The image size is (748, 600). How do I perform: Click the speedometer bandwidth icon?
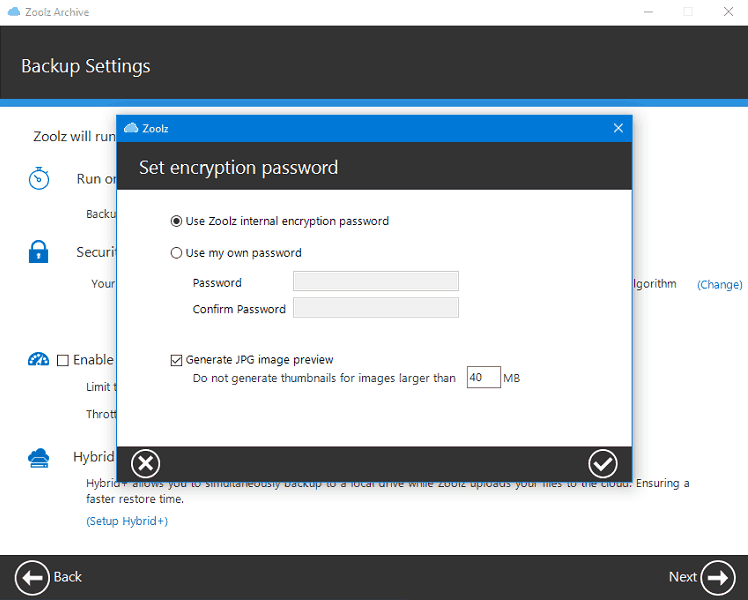click(38, 359)
